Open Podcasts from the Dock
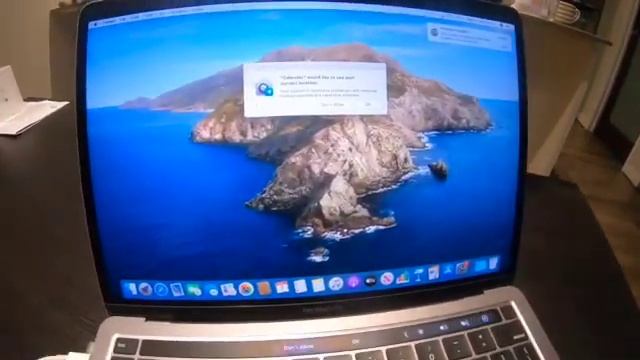The image size is (640, 360). [x=353, y=282]
